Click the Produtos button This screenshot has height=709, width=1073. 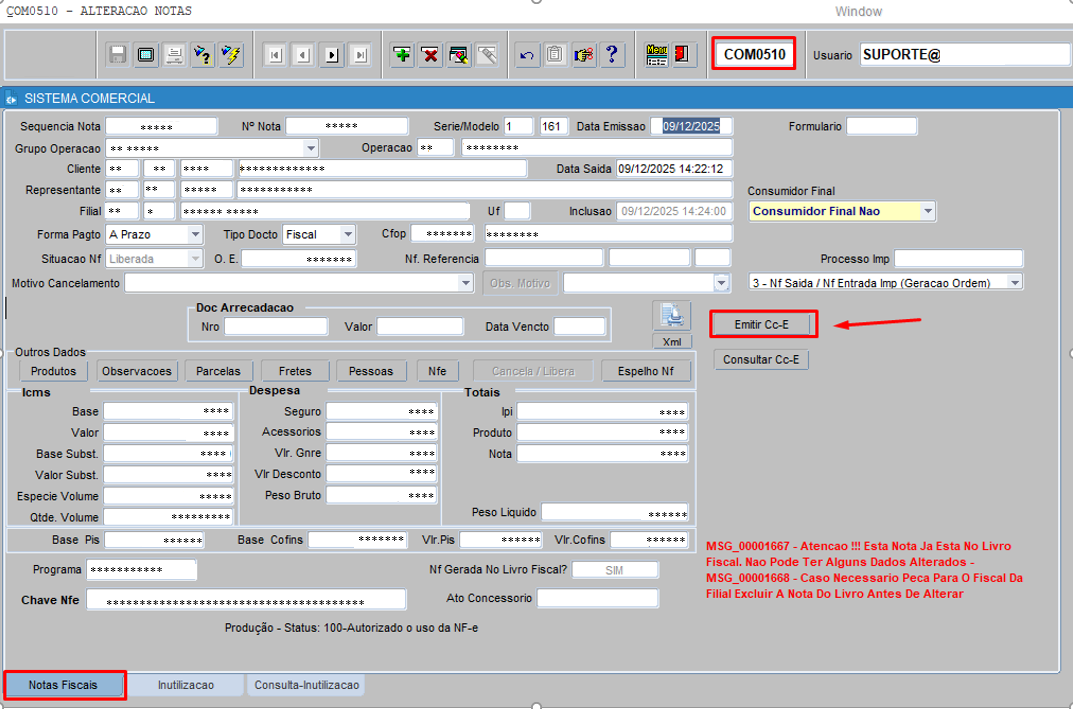53,371
